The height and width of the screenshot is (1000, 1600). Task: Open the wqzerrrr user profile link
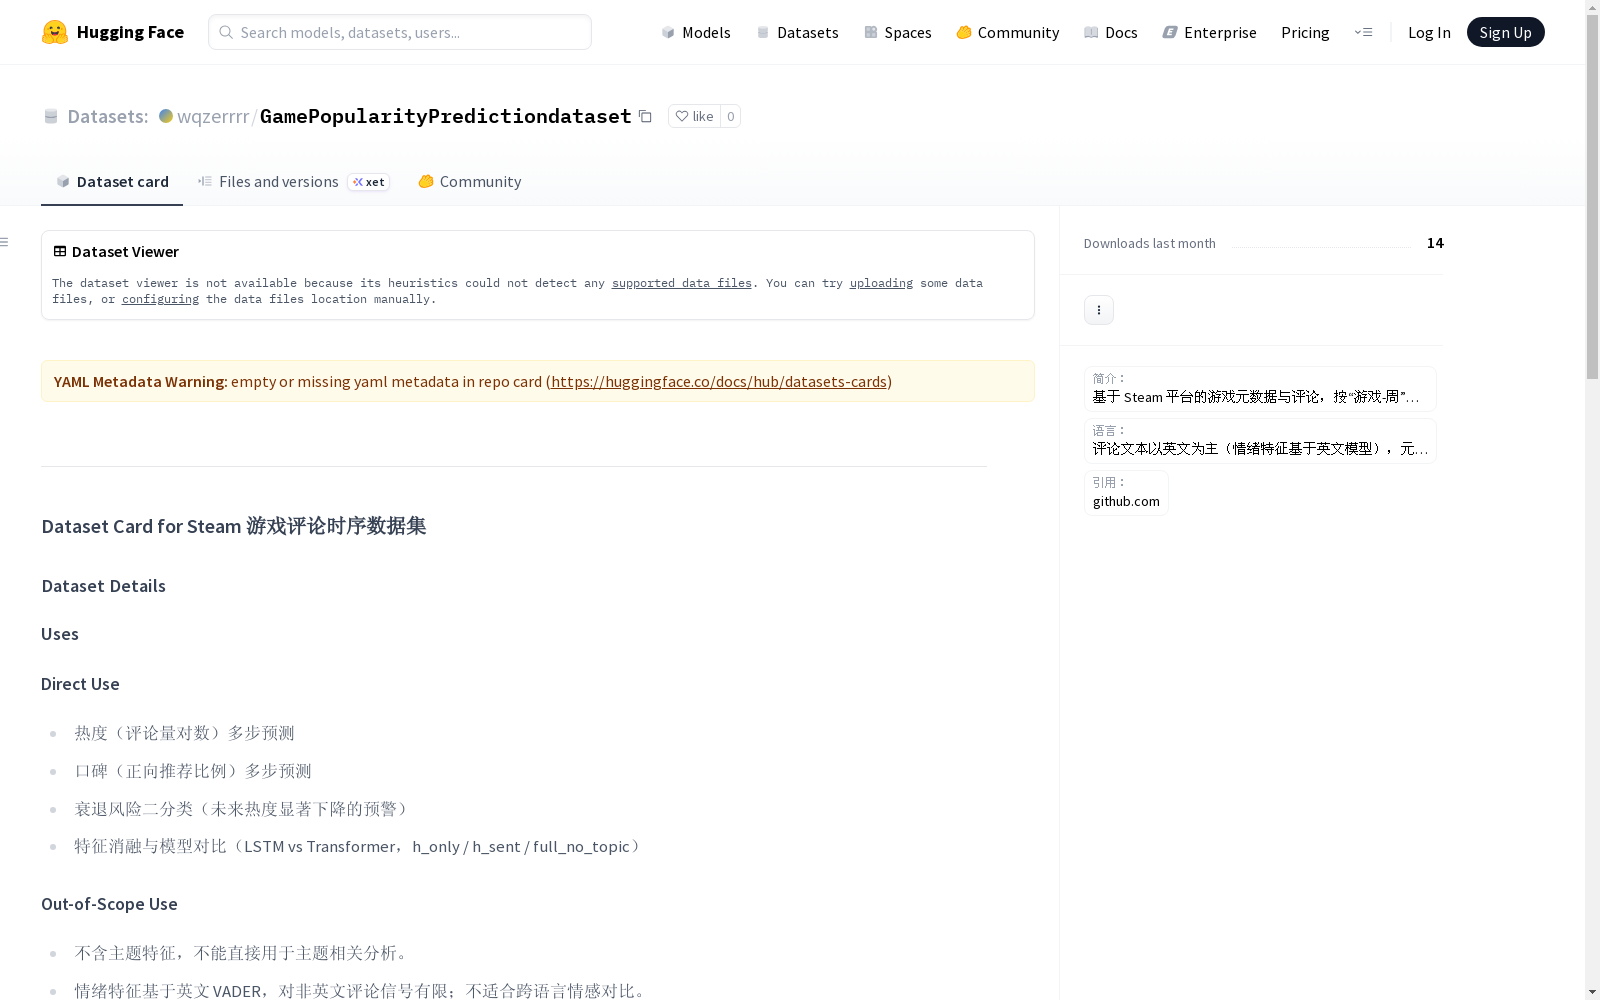tap(213, 116)
